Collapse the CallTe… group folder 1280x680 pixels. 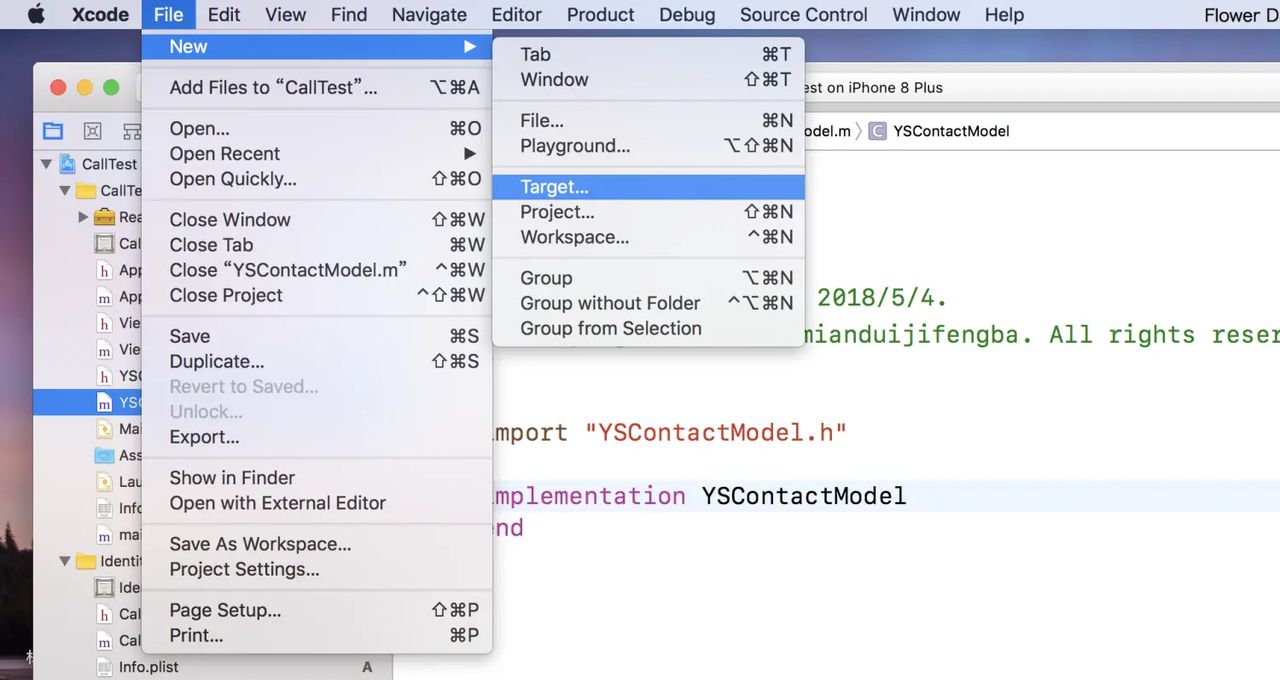coord(65,190)
